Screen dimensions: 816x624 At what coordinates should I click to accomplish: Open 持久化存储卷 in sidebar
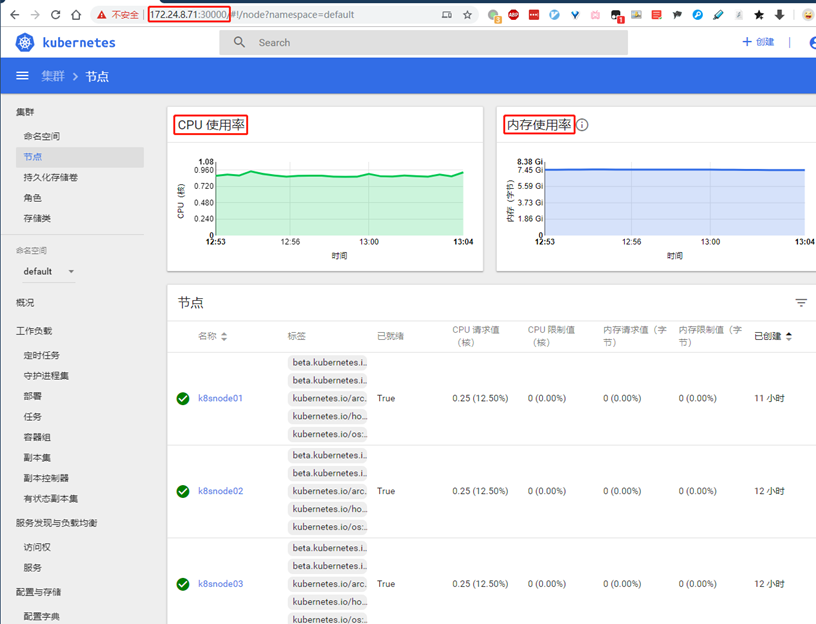50,177
